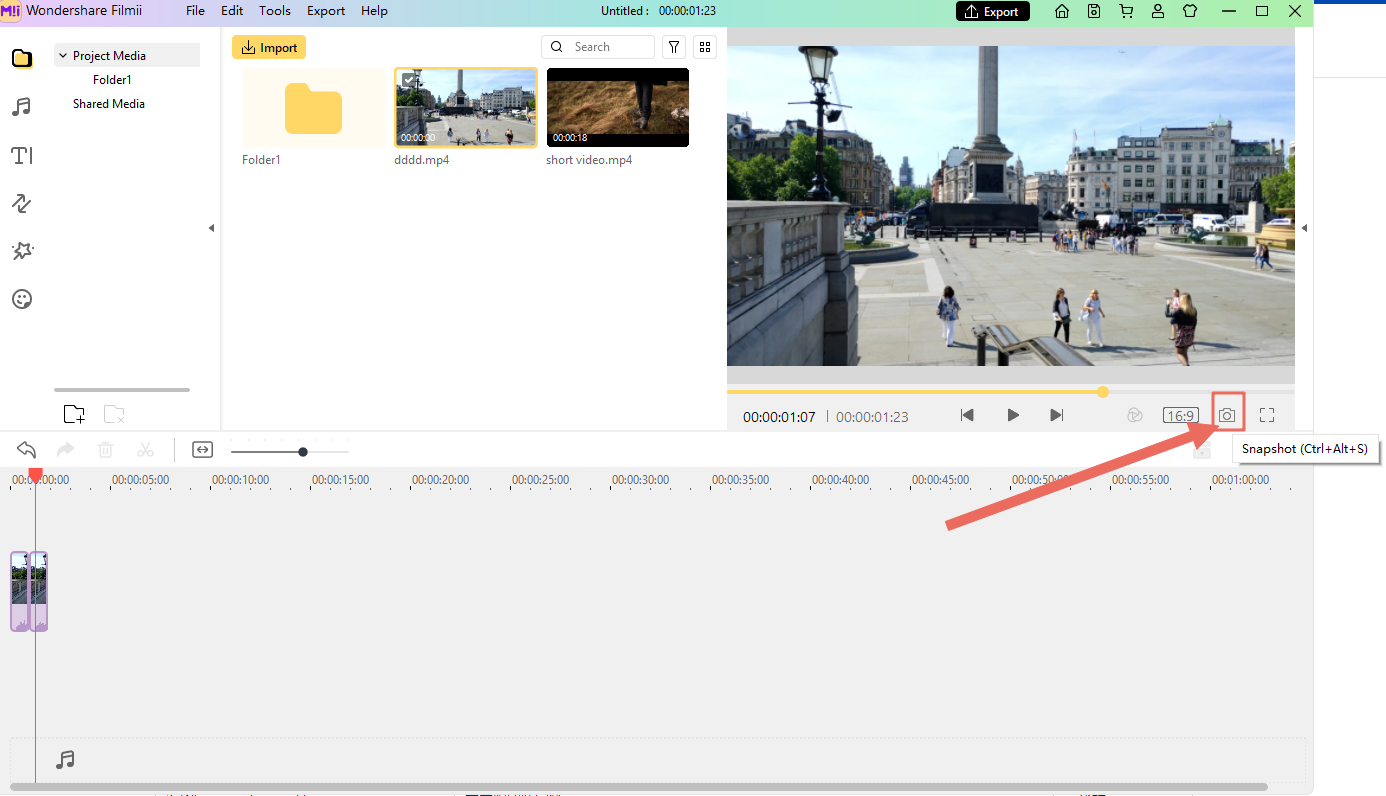Open the Effects panel with the star icon
This screenshot has height=796, width=1386.
(22, 251)
